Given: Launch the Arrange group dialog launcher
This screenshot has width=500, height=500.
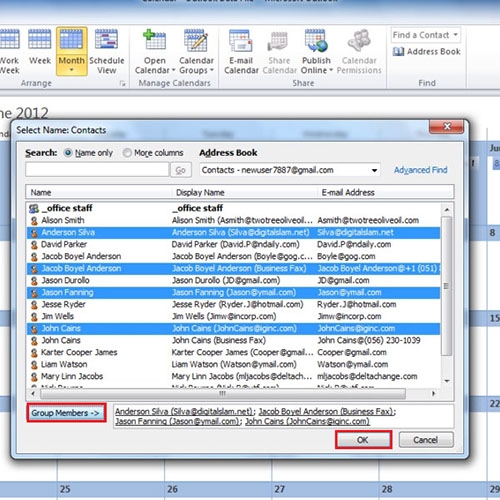Looking at the screenshot, I should click(x=122, y=83).
